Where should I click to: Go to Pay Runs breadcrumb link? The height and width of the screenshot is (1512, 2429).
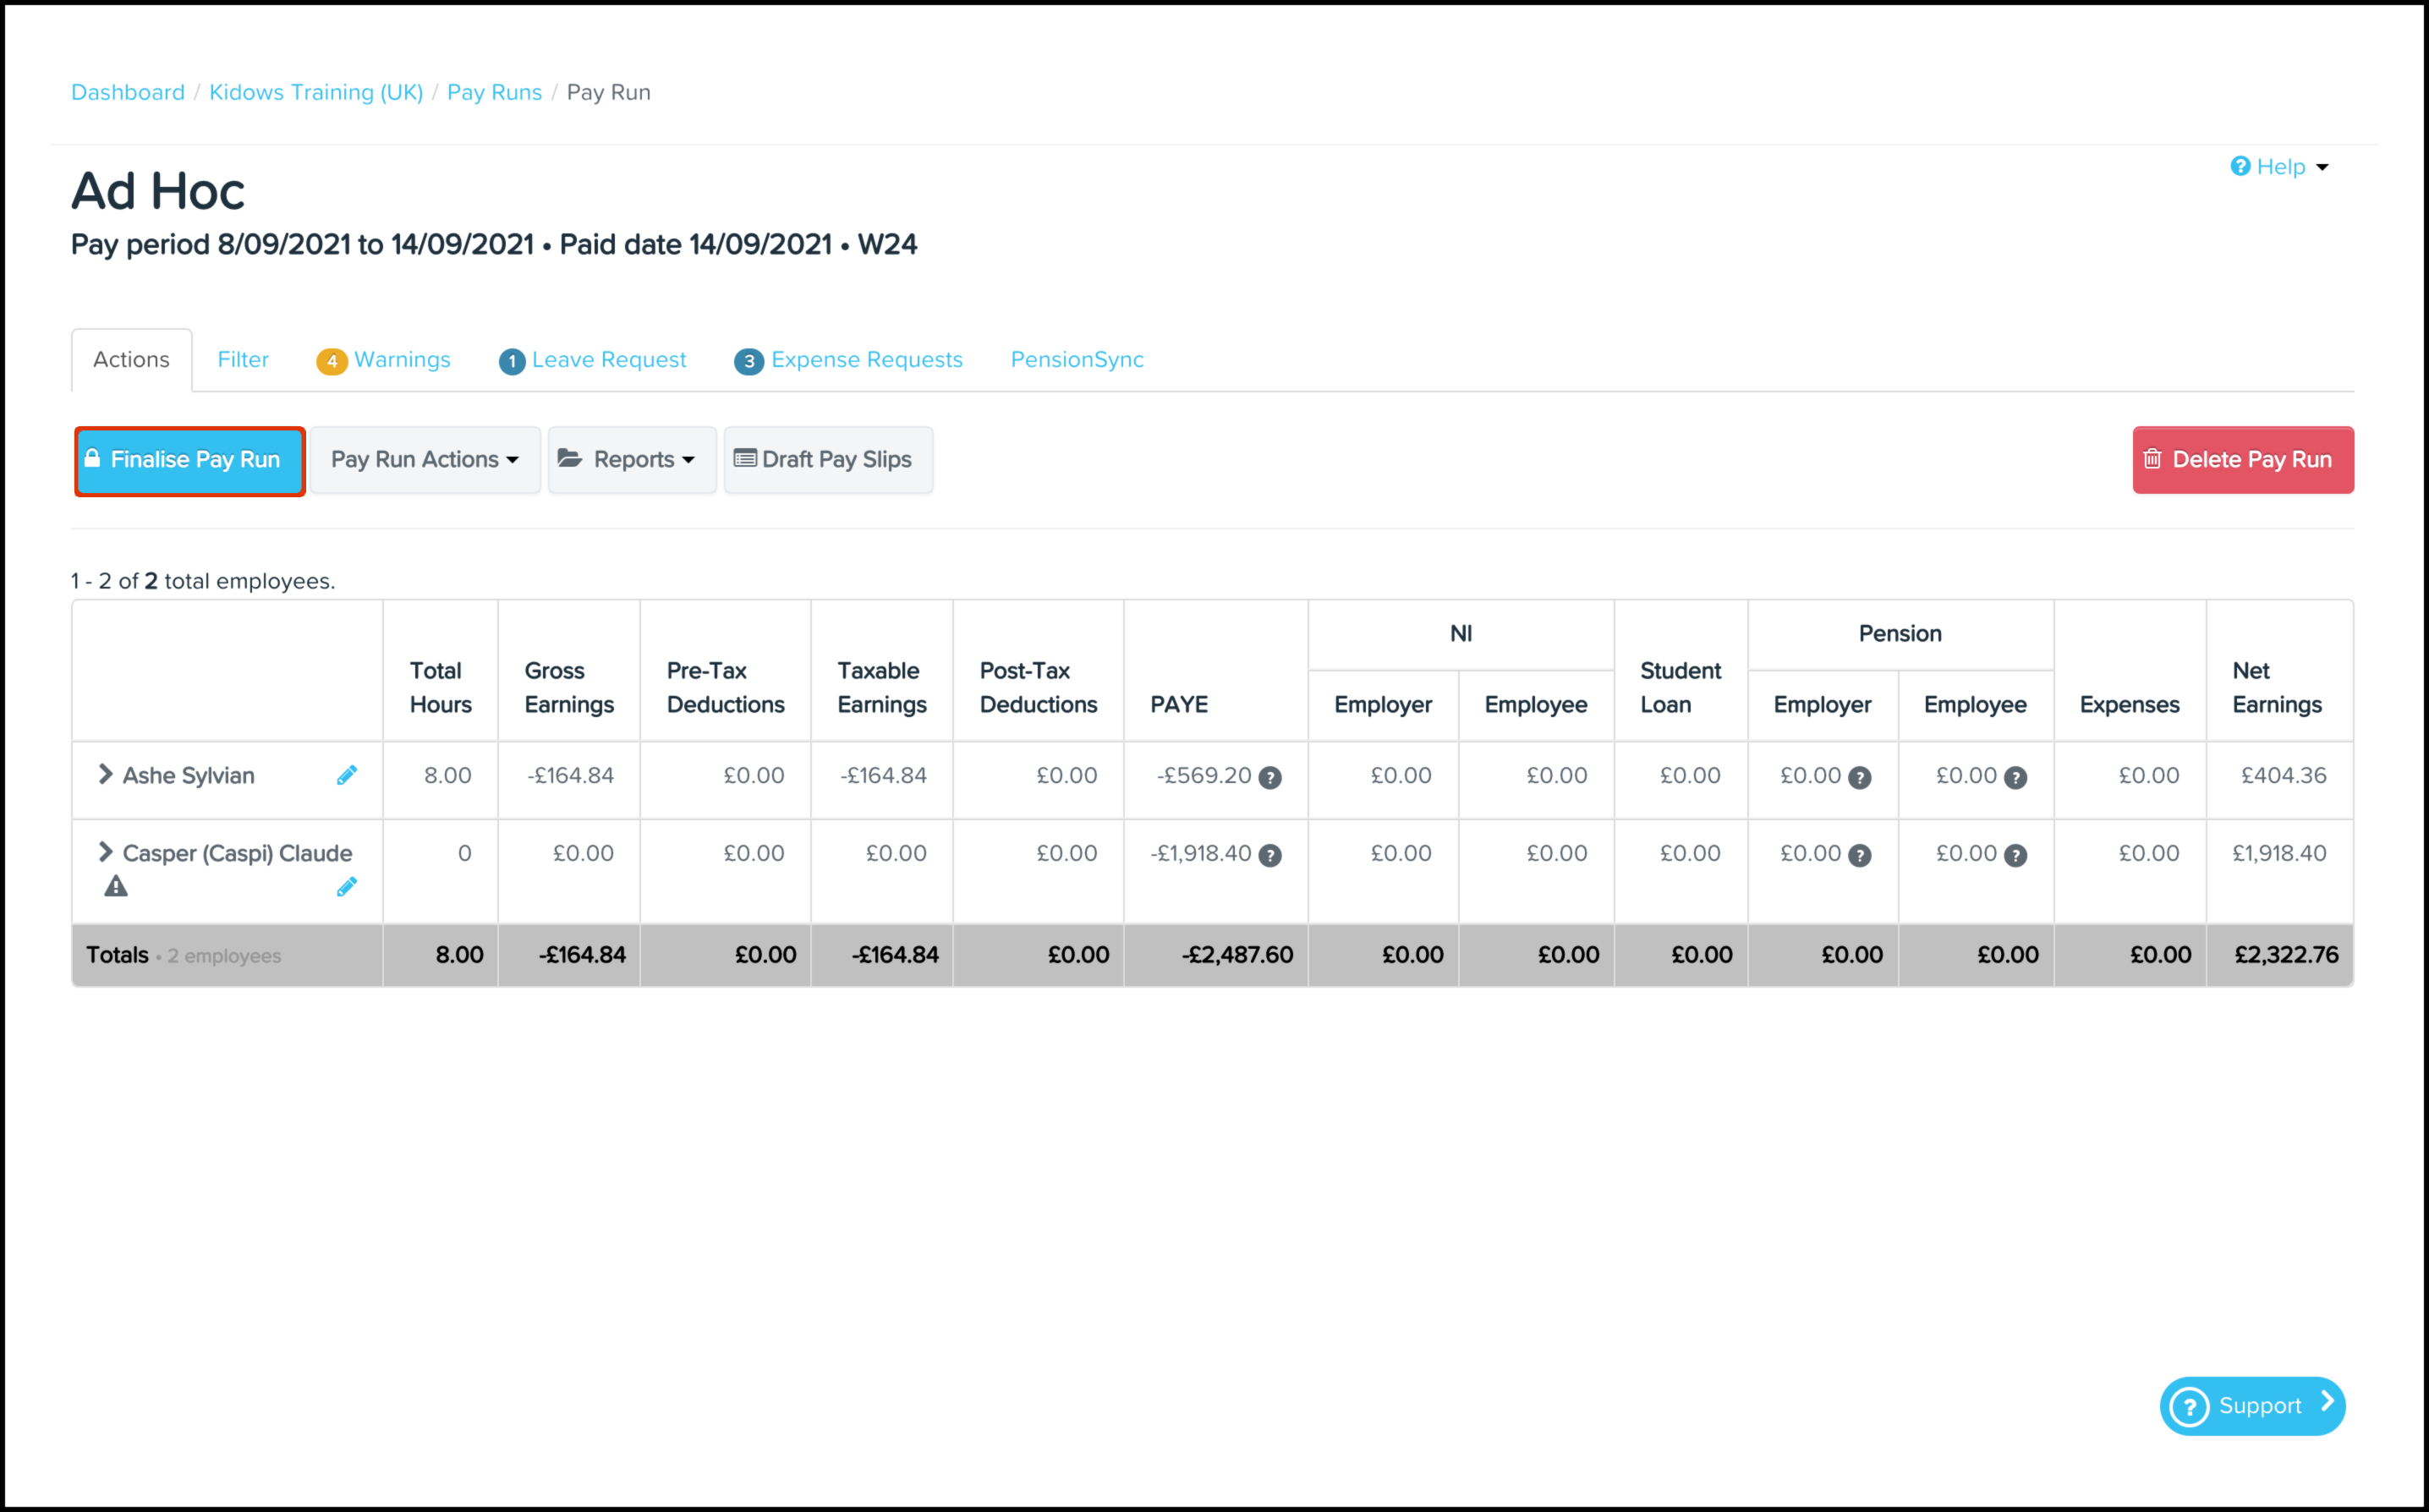coord(494,92)
